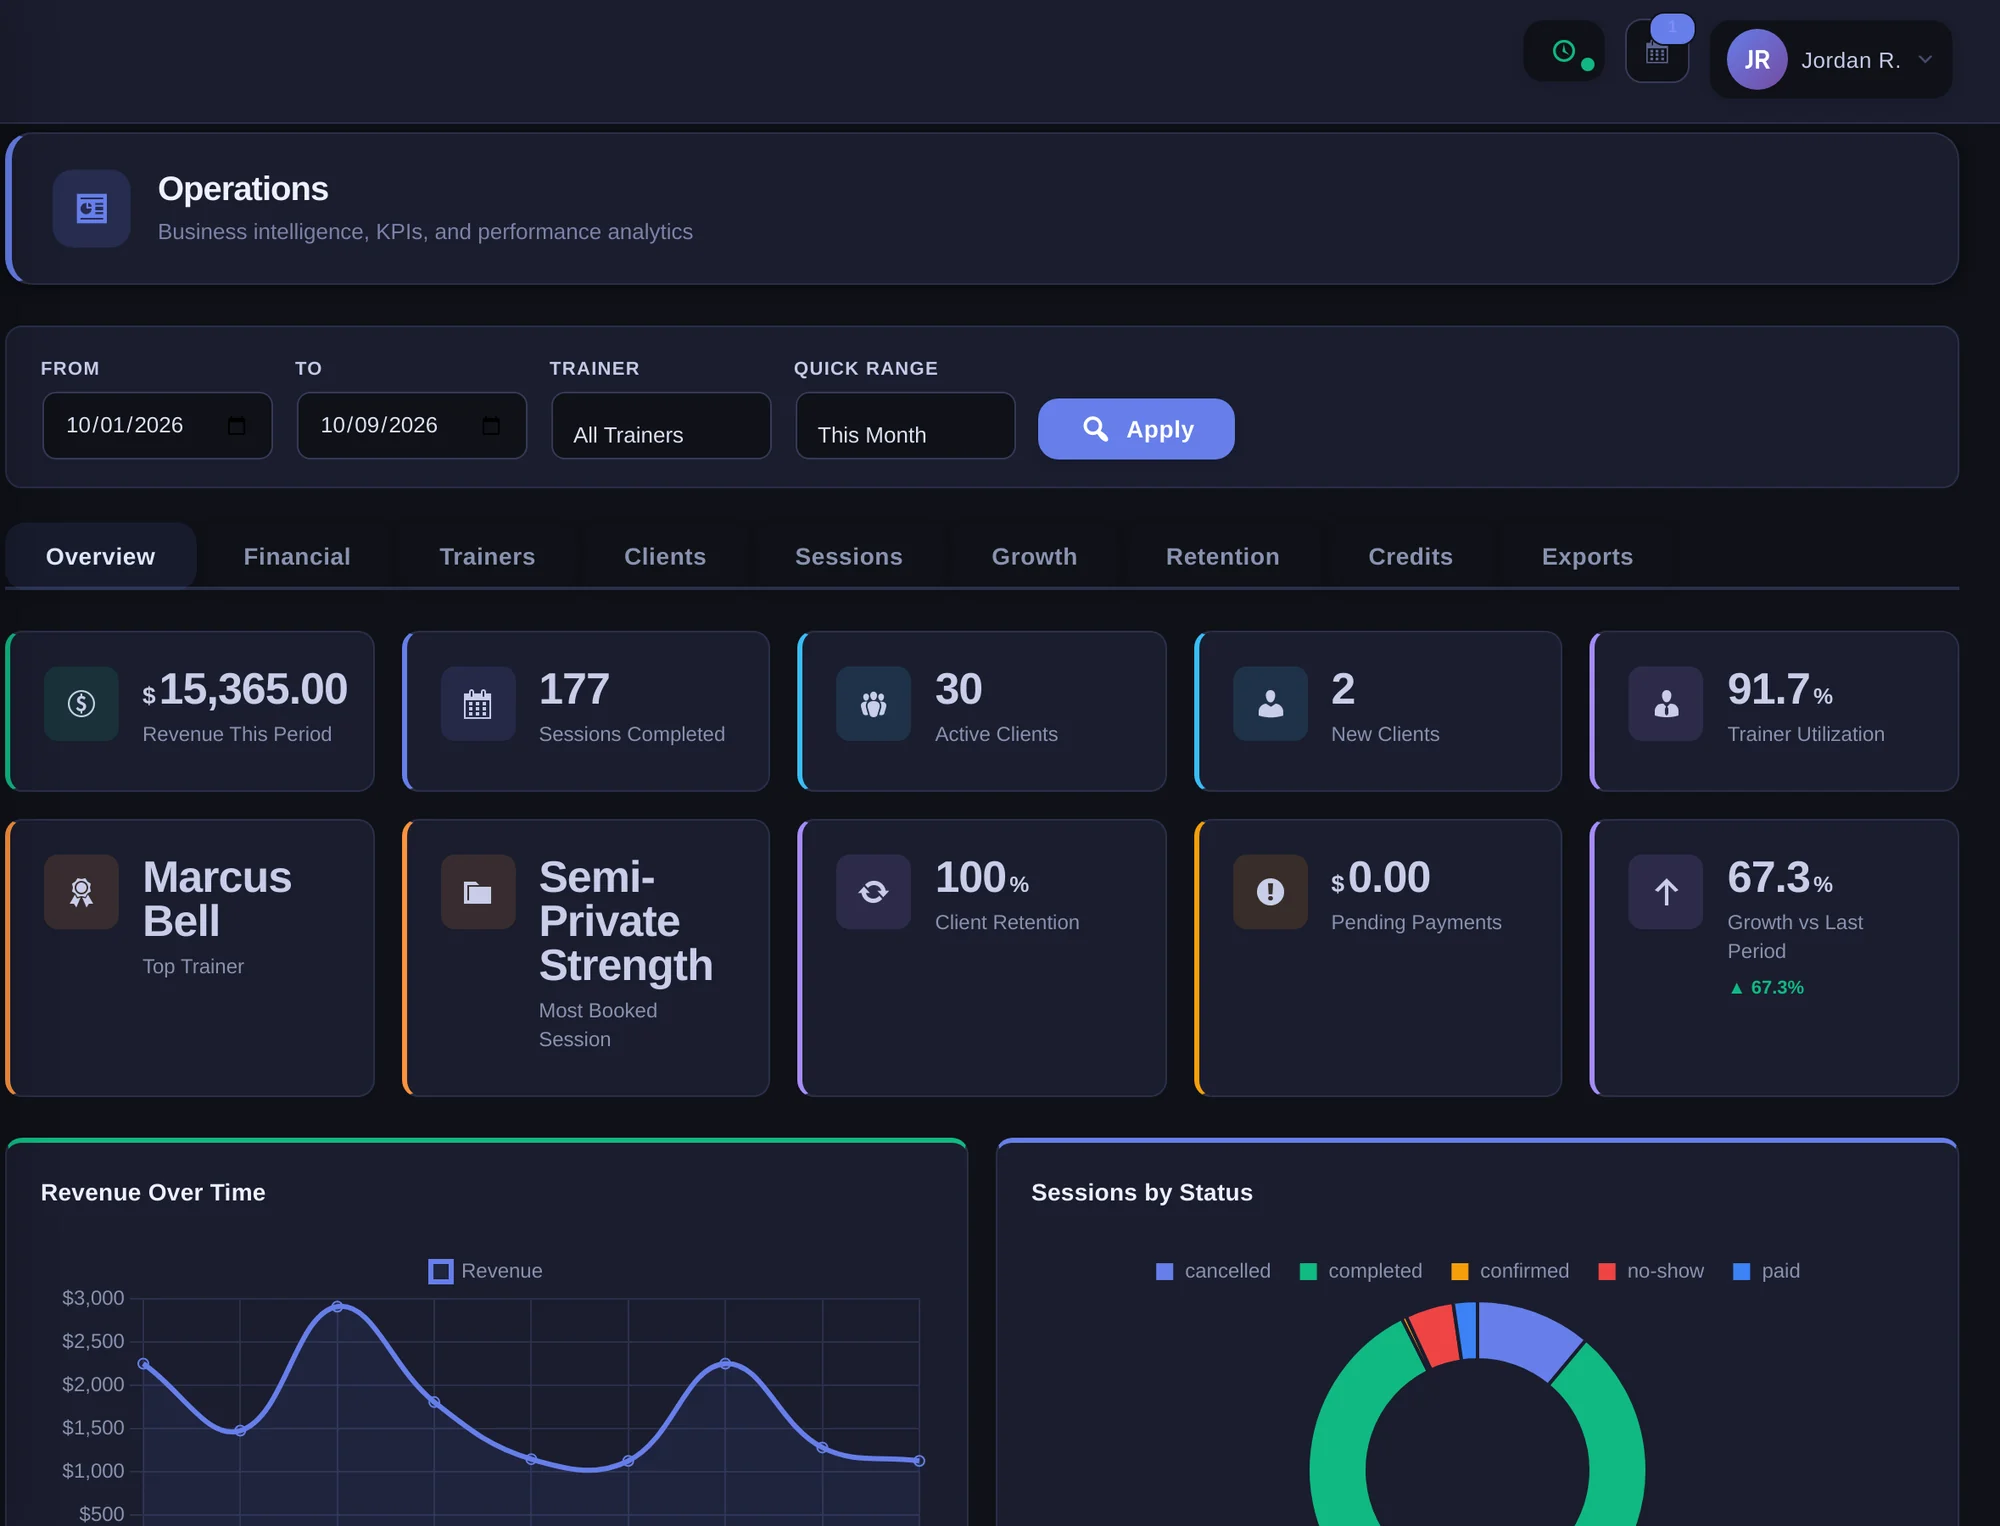
Task: Click the Apply button
Action: coord(1136,429)
